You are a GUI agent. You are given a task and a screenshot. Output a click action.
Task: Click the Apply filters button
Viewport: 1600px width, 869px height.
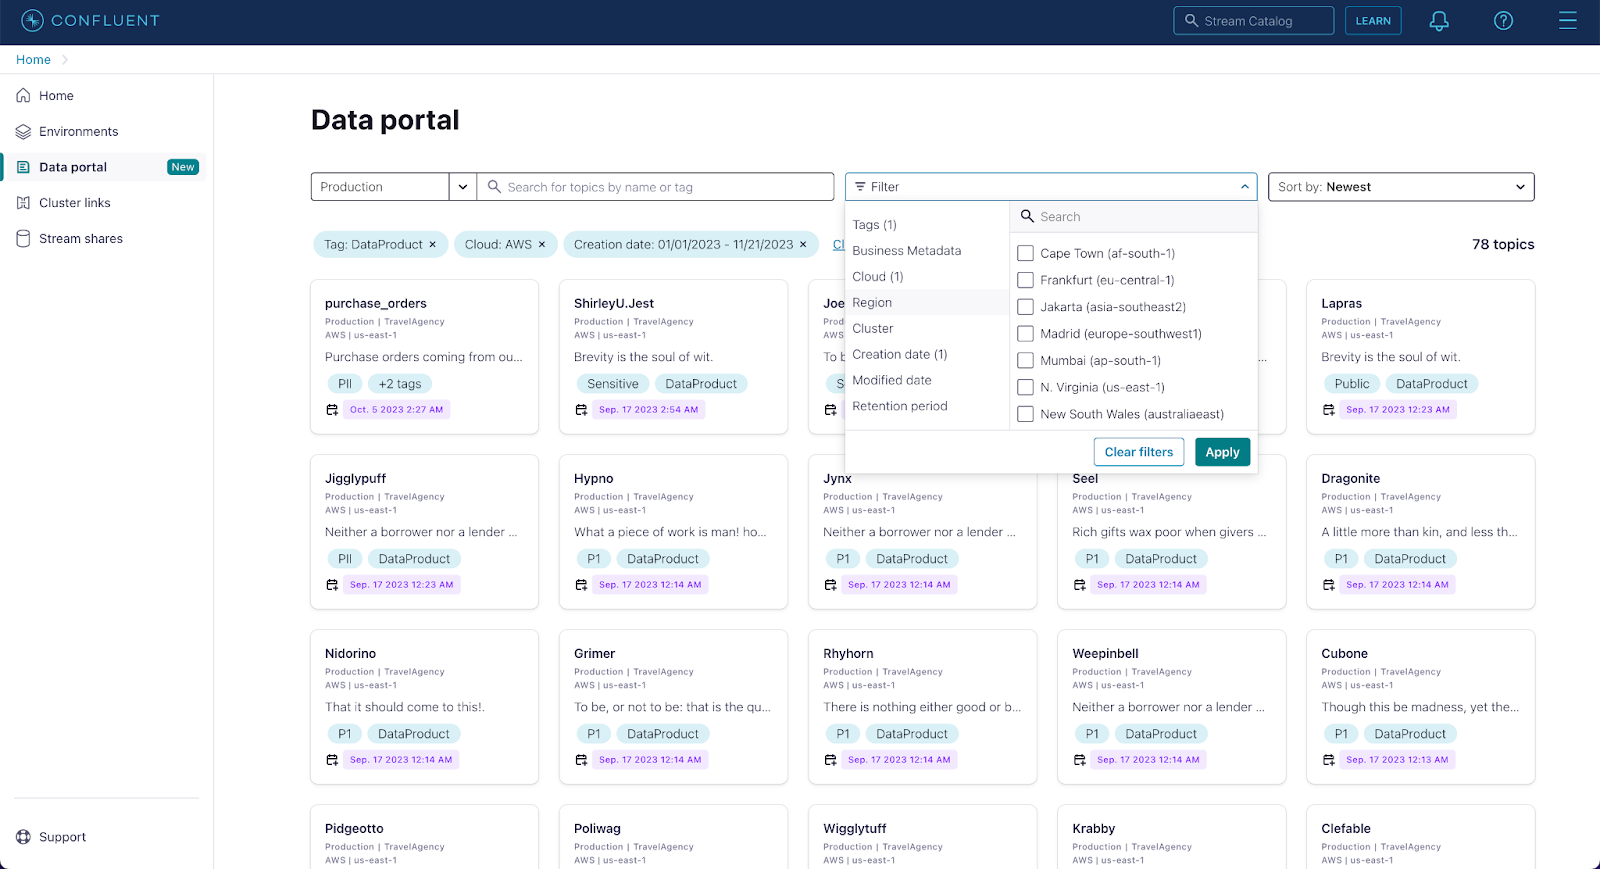(1222, 452)
